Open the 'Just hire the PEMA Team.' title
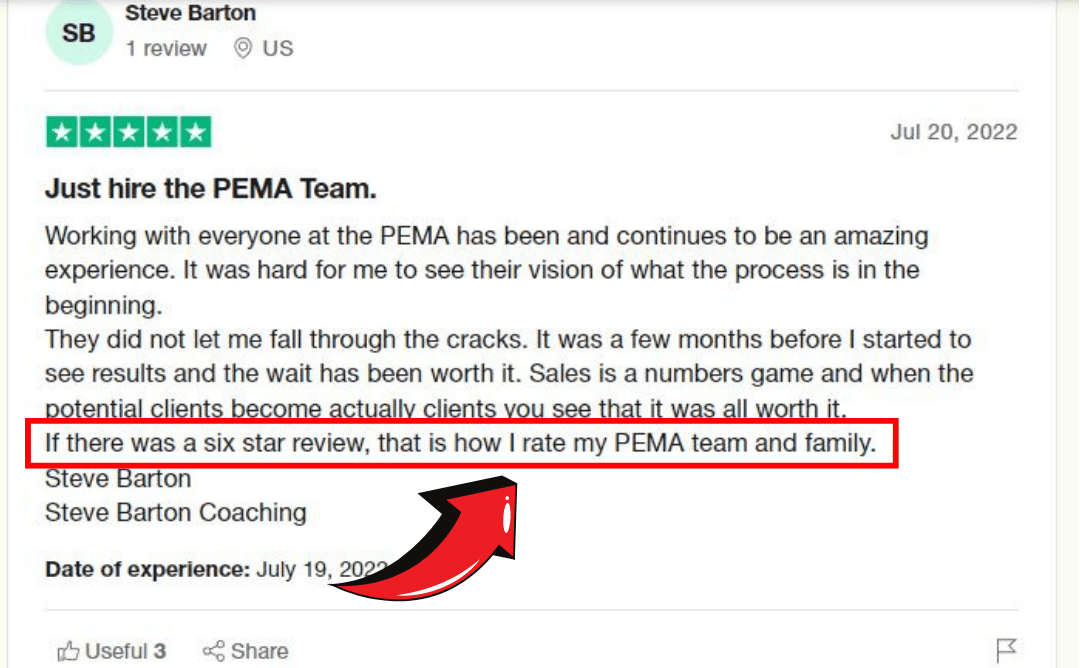Screen dimensions: 1080x668 211,189
